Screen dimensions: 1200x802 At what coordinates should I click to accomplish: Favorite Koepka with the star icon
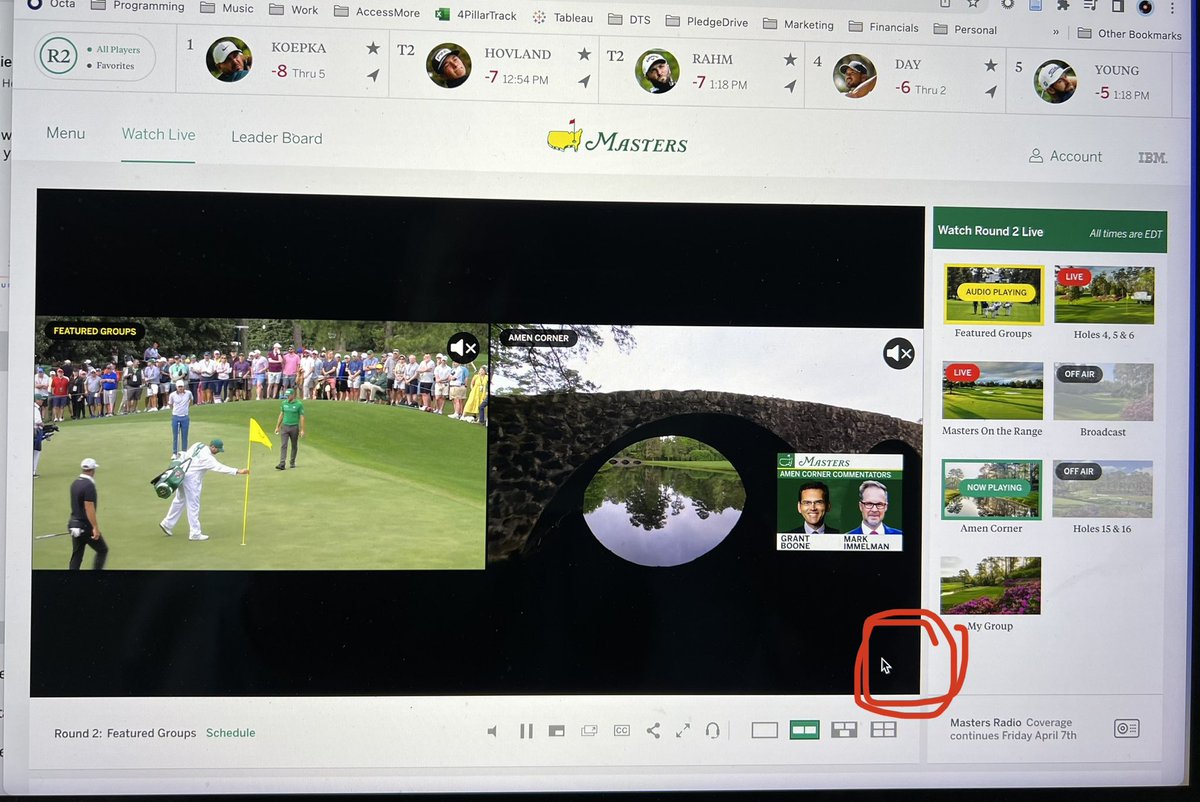[x=373, y=48]
